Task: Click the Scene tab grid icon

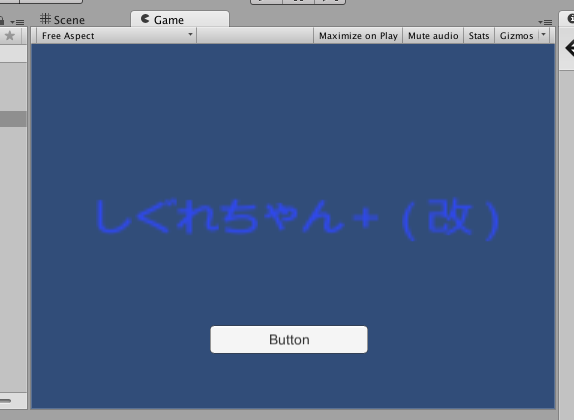Action: pos(45,19)
